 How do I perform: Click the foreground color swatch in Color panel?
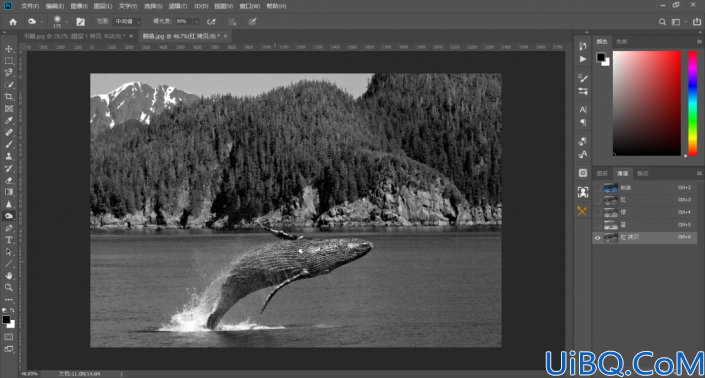point(601,57)
